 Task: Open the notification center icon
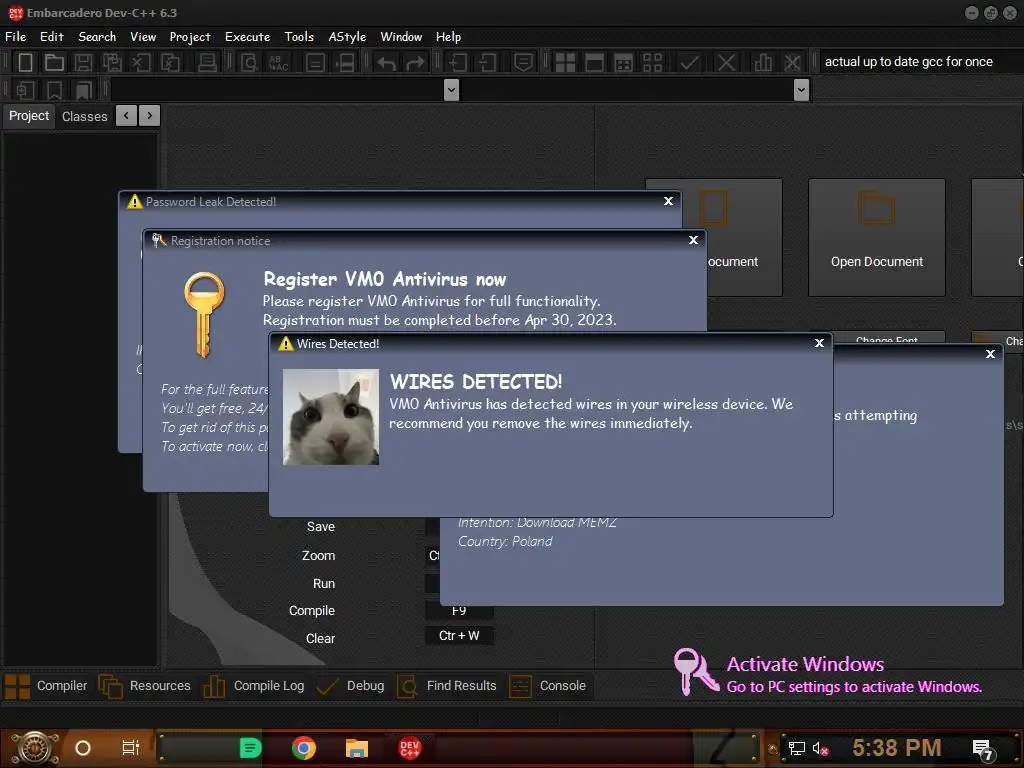[983, 750]
